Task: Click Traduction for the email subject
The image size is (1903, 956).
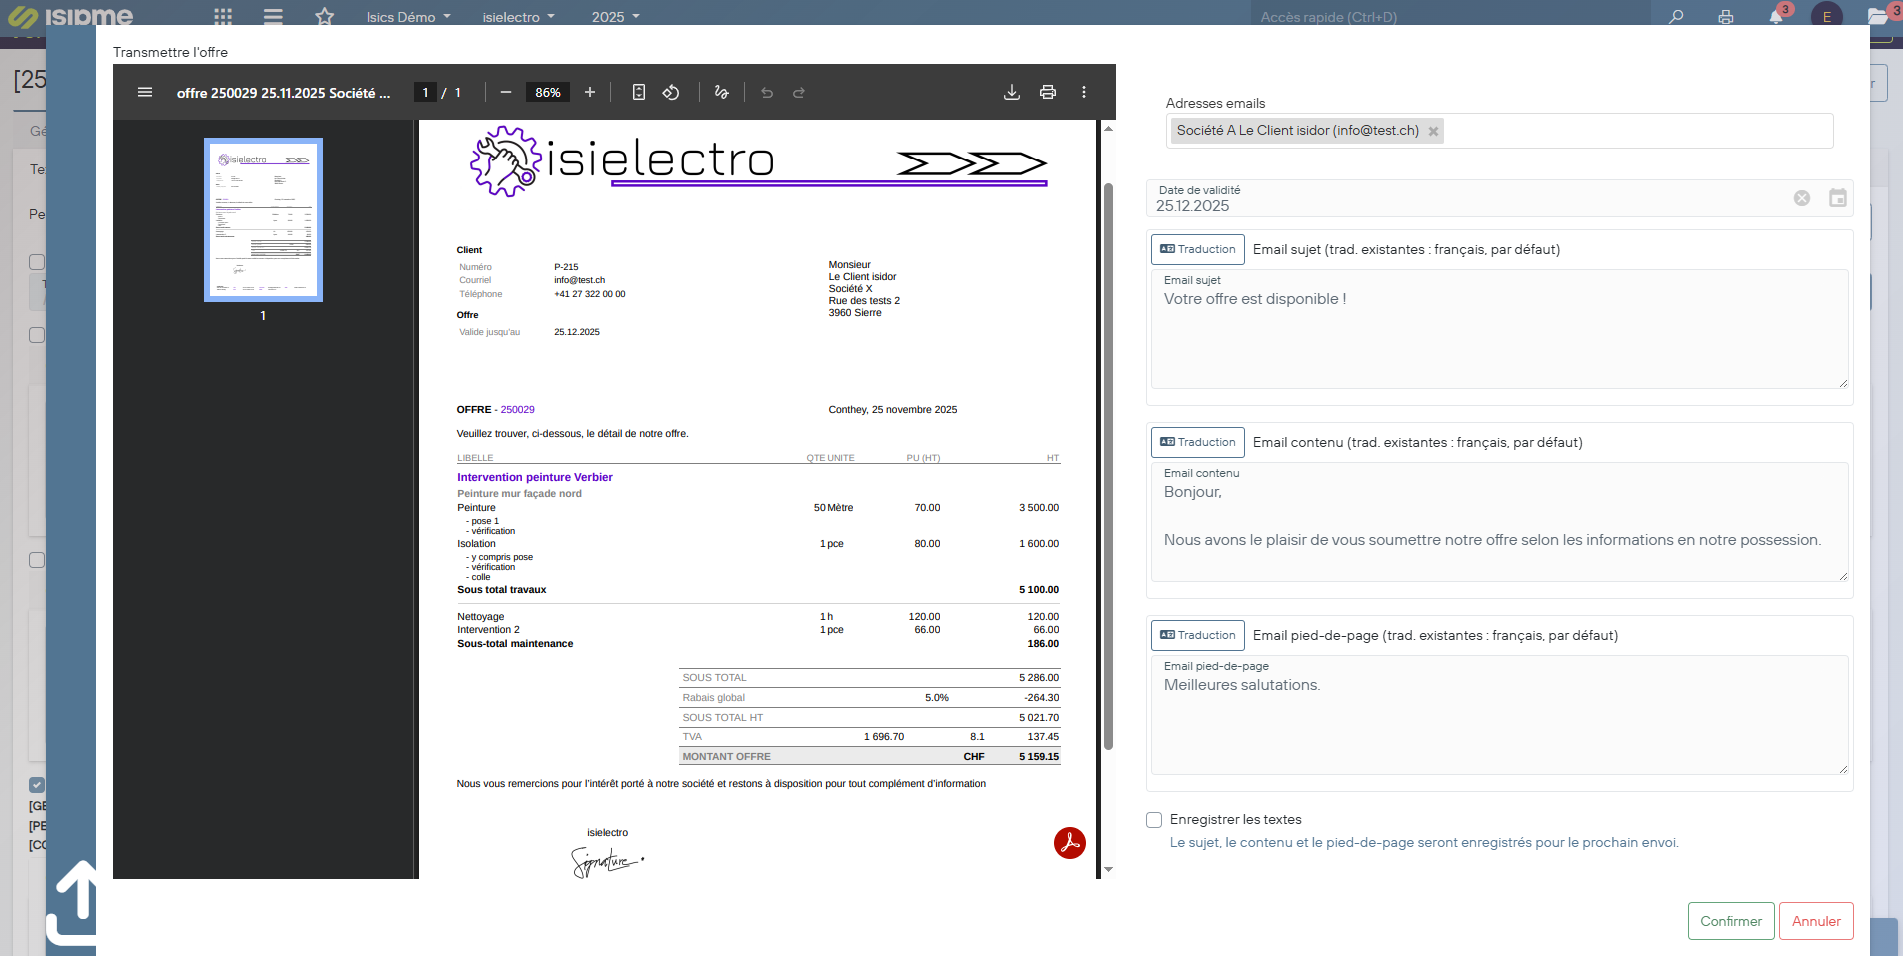Action: tap(1197, 249)
